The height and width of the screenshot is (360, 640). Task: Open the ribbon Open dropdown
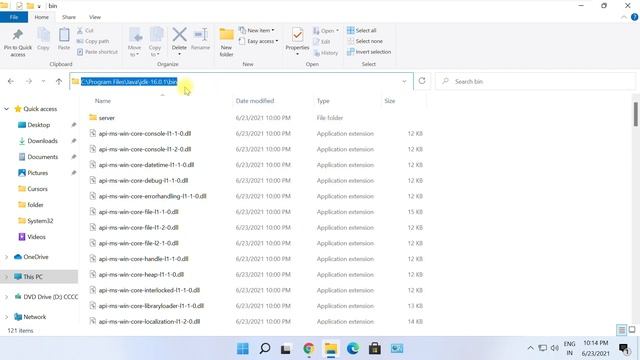tap(326, 31)
